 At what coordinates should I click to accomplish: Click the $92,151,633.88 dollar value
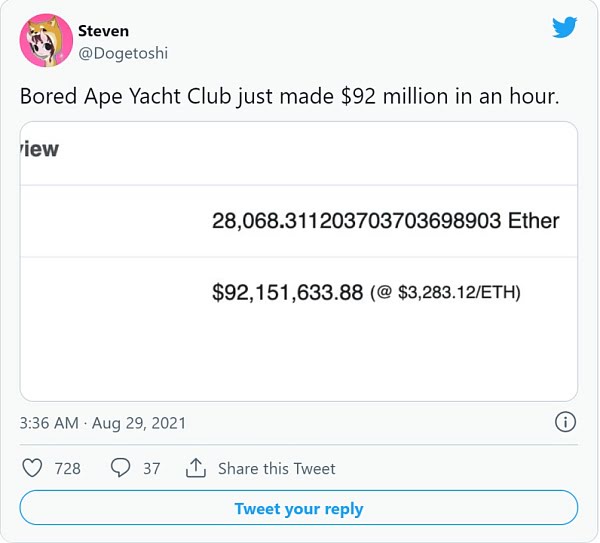(x=287, y=293)
